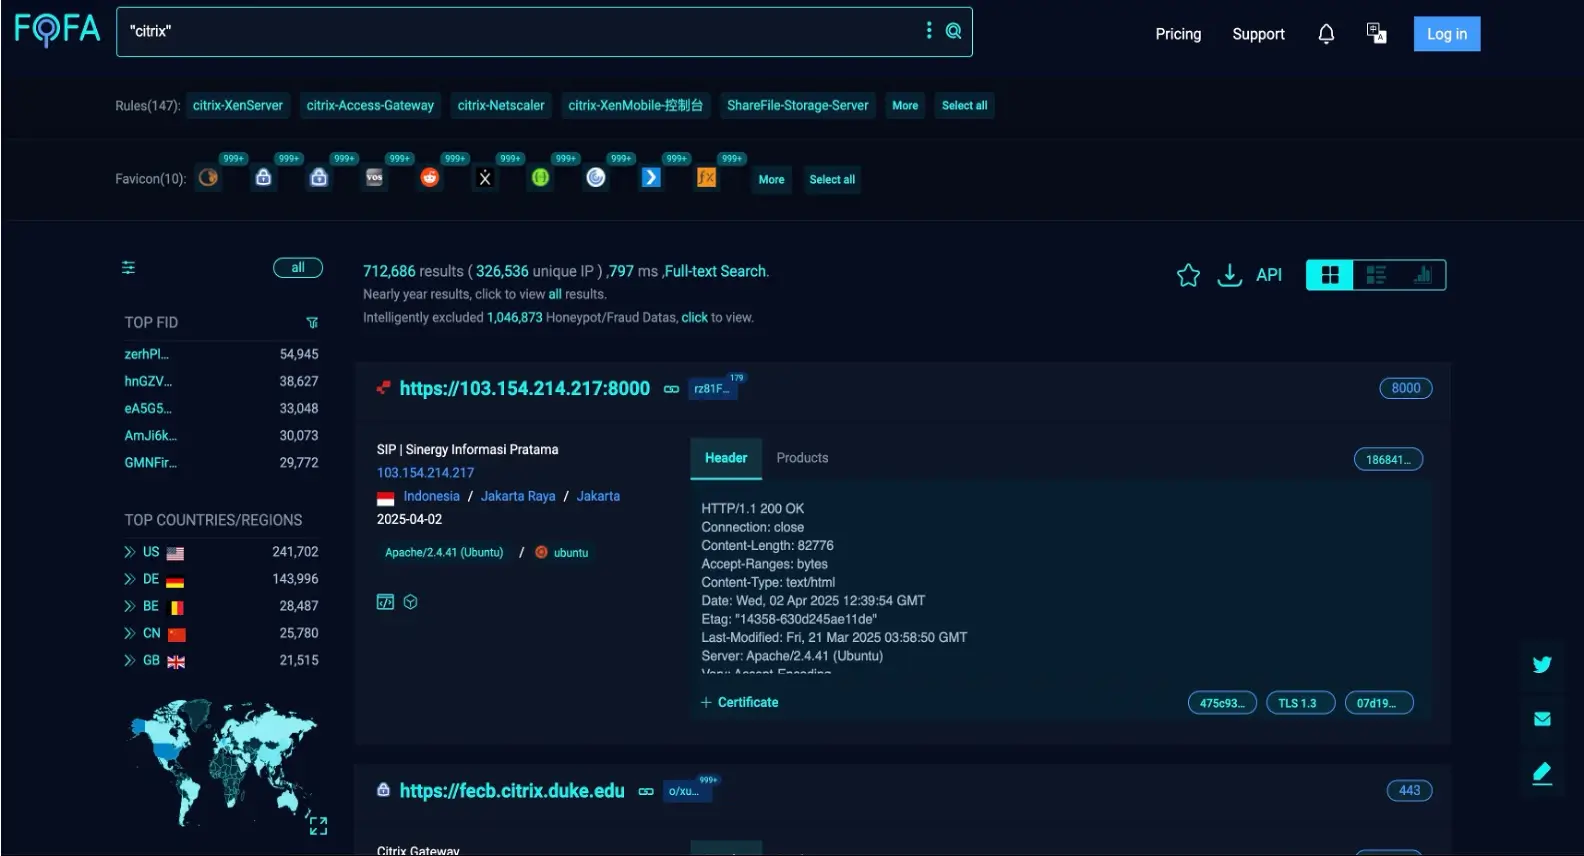
Task: Expand BE country breakdown
Action: 129,606
